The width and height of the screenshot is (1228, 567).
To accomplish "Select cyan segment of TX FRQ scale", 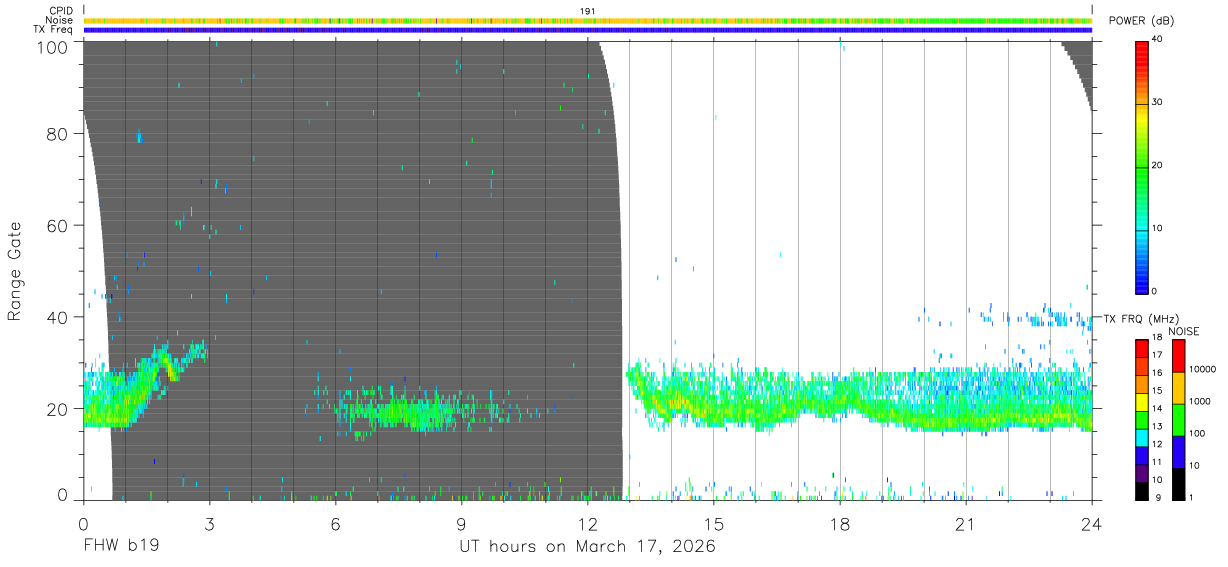I will [x=1142, y=438].
